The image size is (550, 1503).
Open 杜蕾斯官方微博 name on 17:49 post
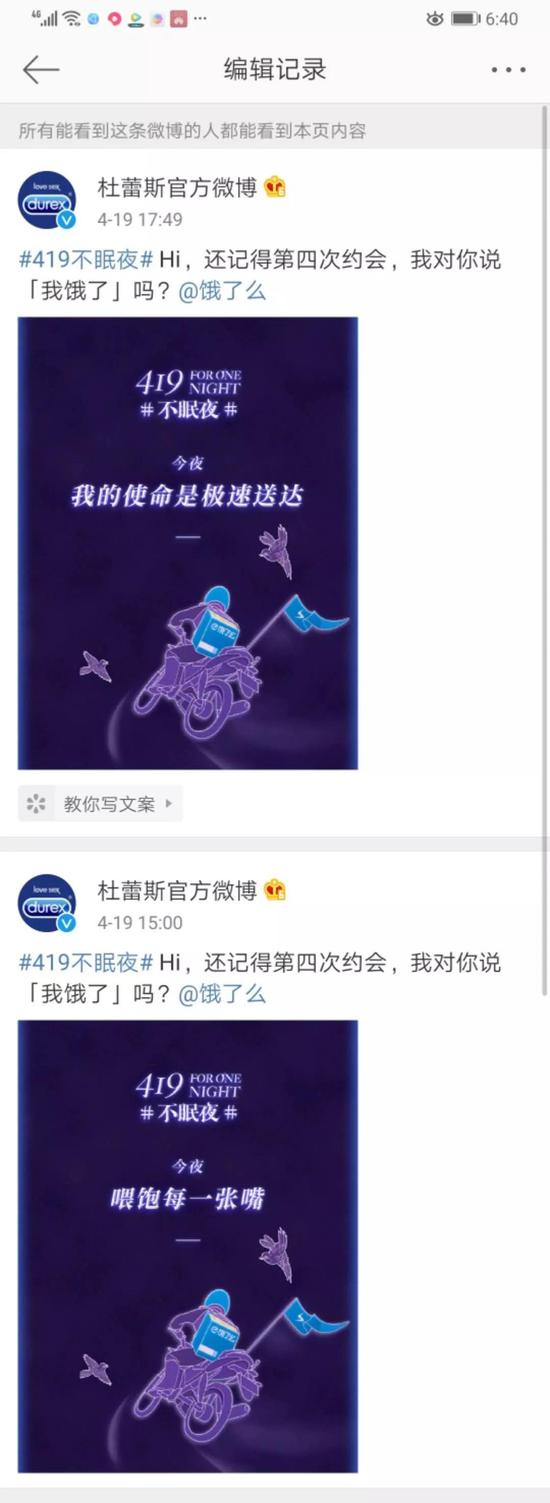[x=177, y=187]
